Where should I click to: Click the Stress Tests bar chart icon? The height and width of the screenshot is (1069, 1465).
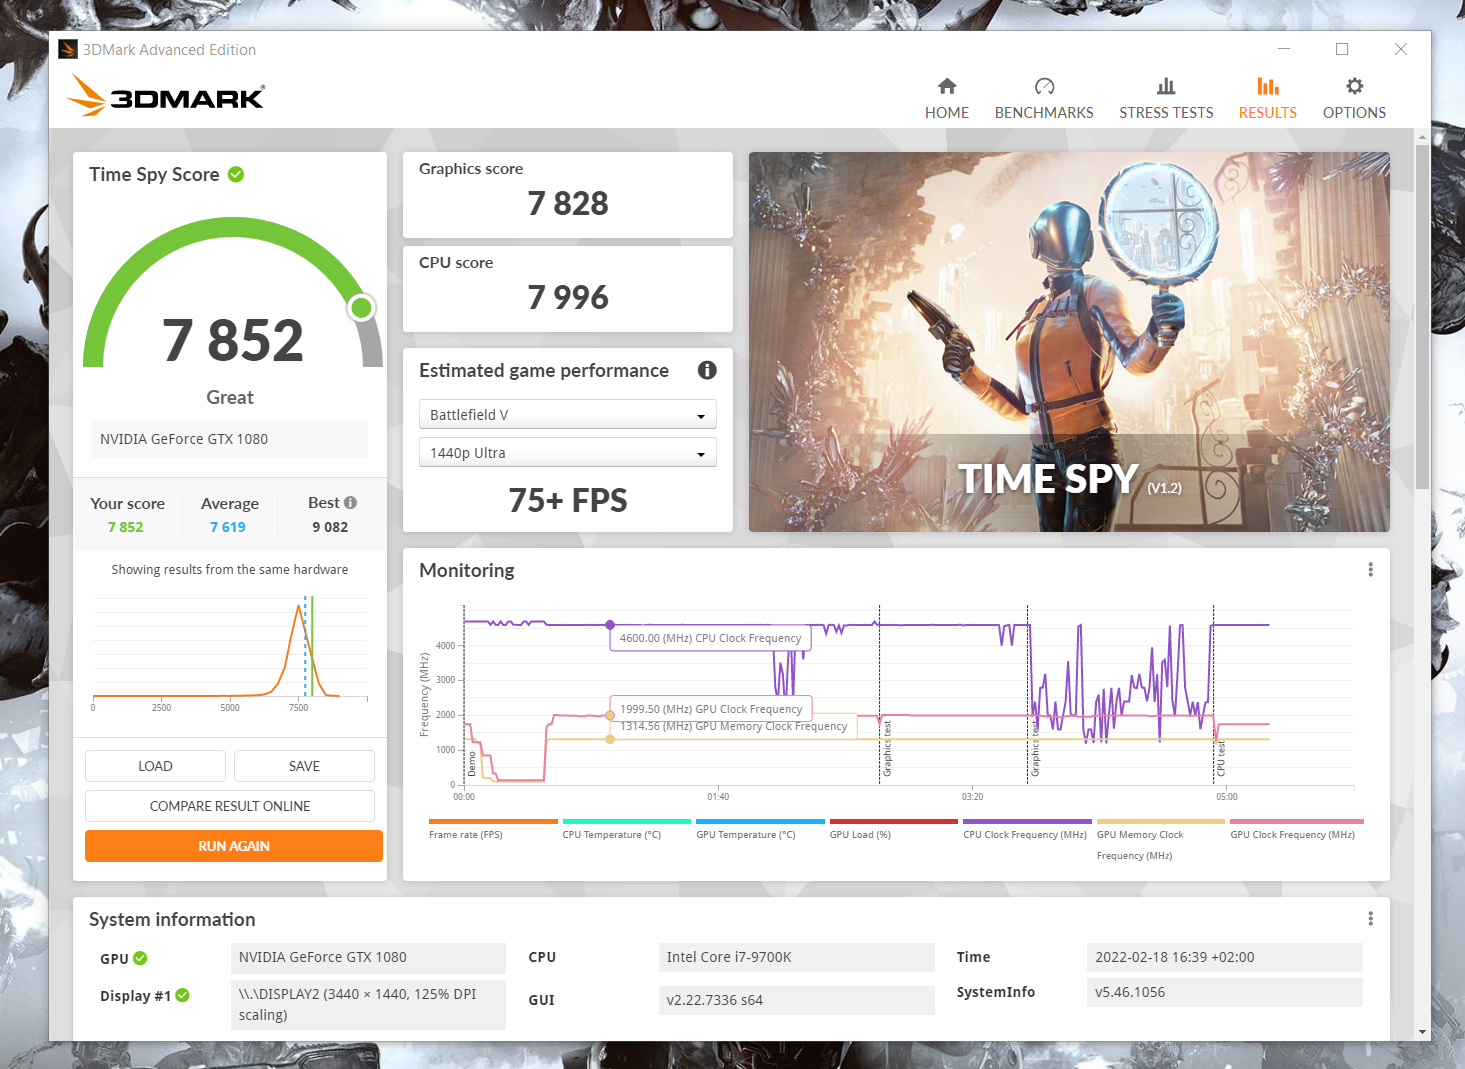pyautogui.click(x=1166, y=86)
